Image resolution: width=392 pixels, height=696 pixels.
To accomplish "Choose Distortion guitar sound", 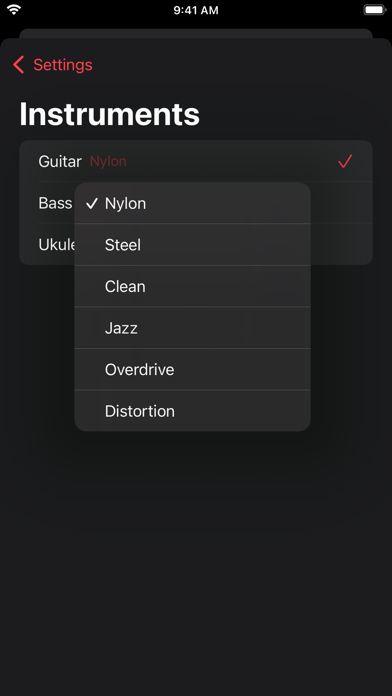I will click(192, 411).
